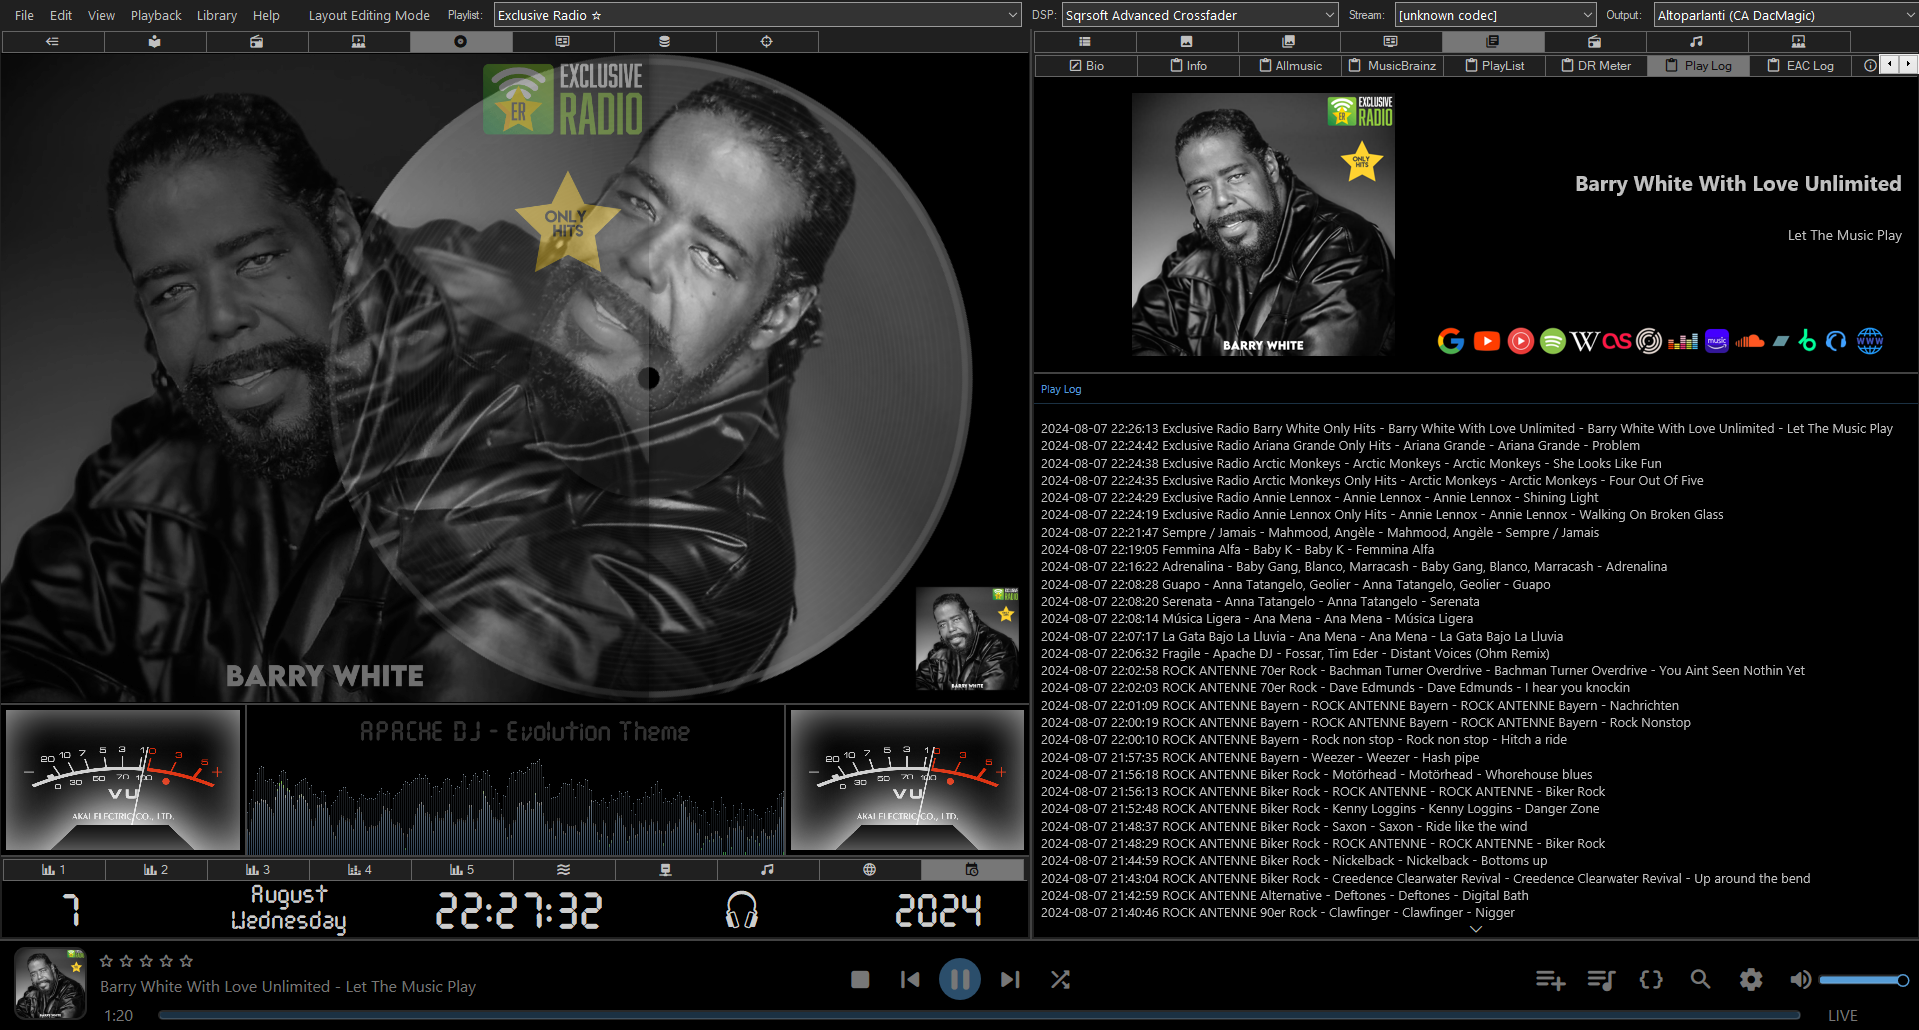The height and width of the screenshot is (1030, 1919).
Task: Open Google search for the artist
Action: point(1451,341)
